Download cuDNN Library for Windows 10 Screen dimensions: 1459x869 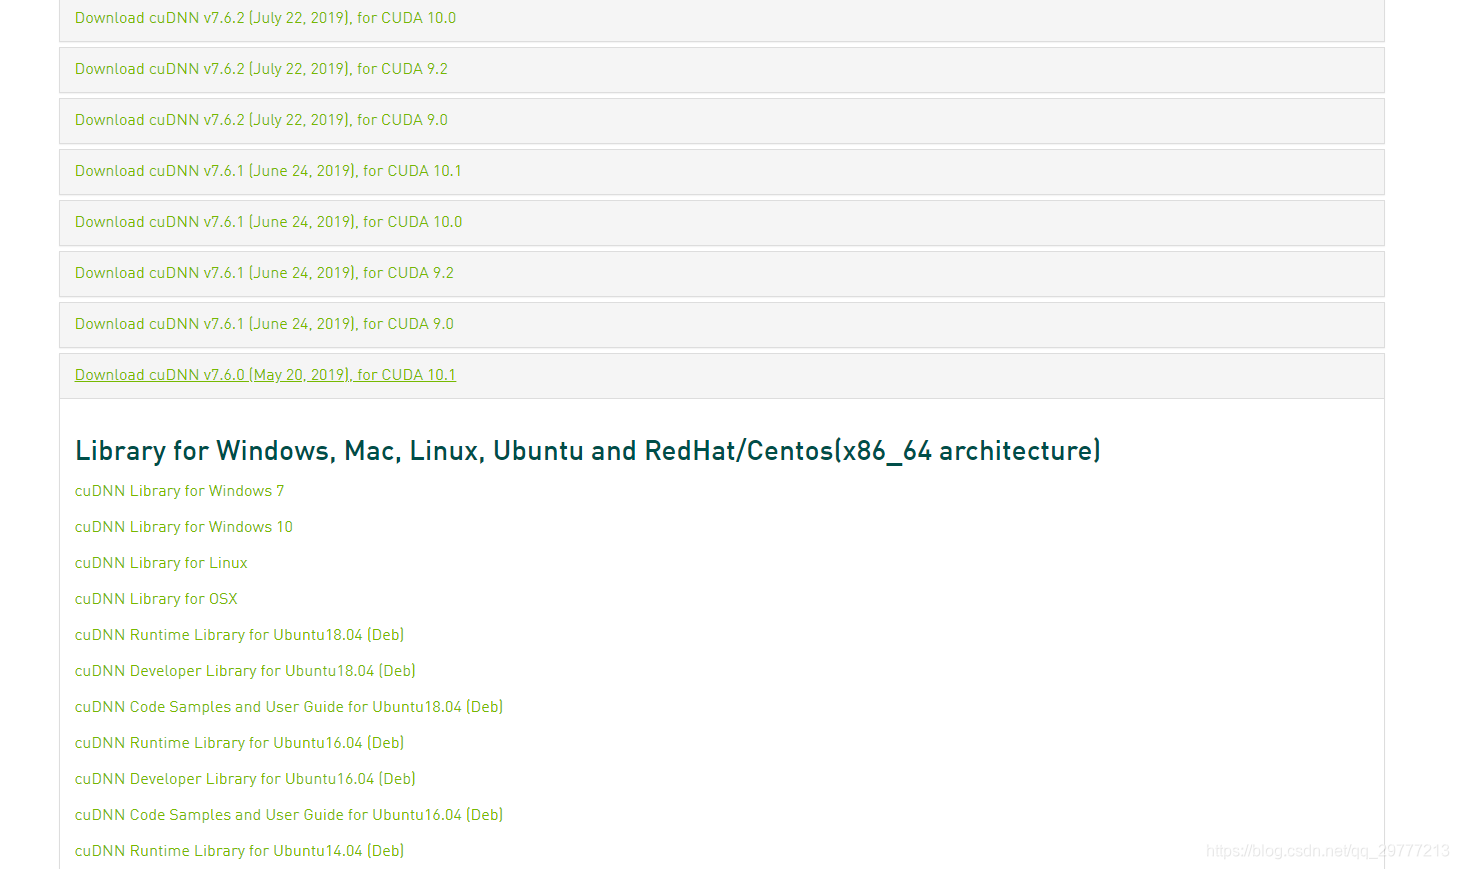pyautogui.click(x=184, y=527)
